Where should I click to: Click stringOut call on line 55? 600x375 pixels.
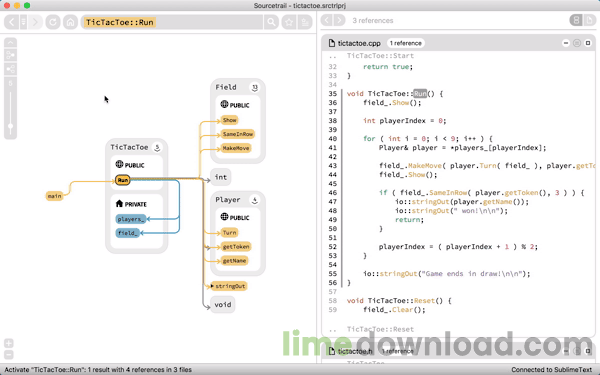click(398, 274)
